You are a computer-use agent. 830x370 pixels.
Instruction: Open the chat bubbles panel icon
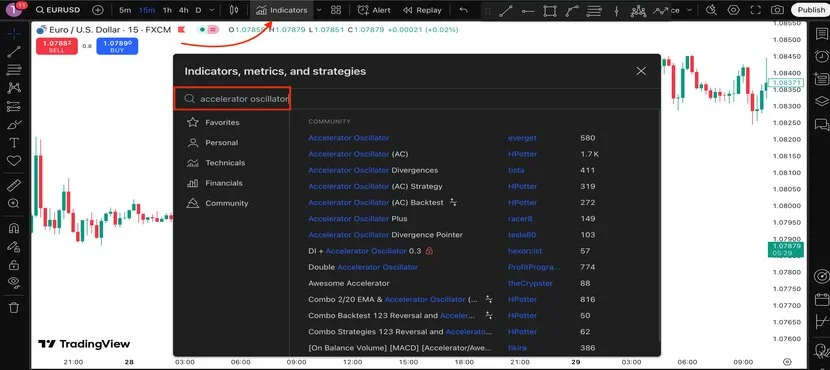821,124
